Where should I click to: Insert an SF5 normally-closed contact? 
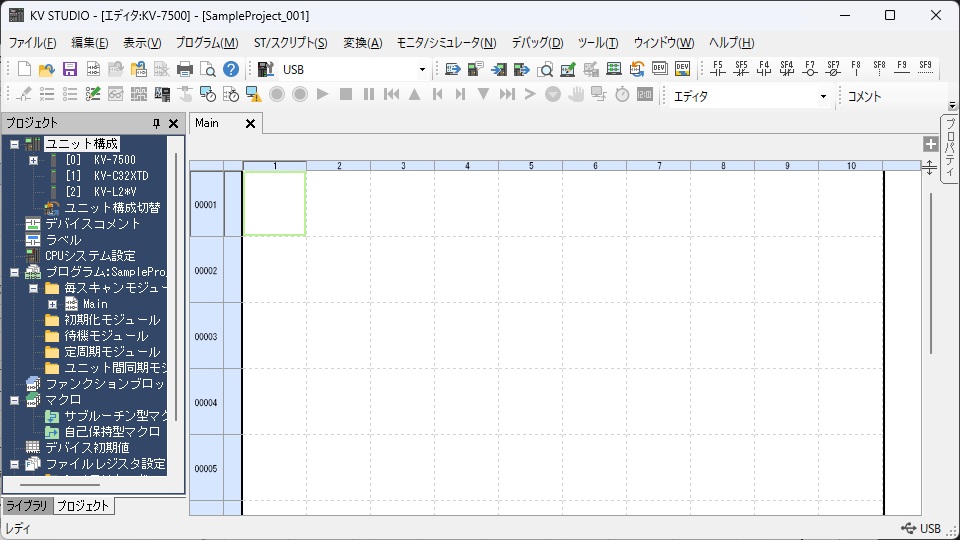pos(741,69)
